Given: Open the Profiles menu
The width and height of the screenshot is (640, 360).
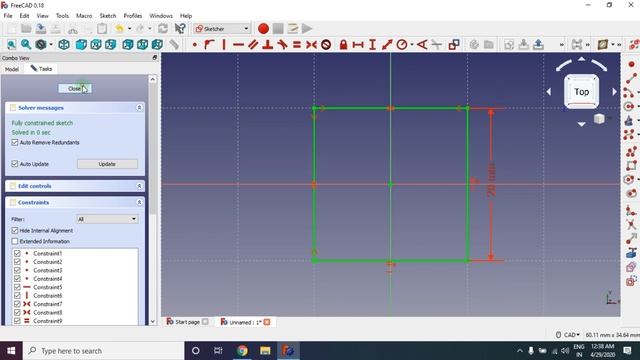Looking at the screenshot, I should pos(133,16).
